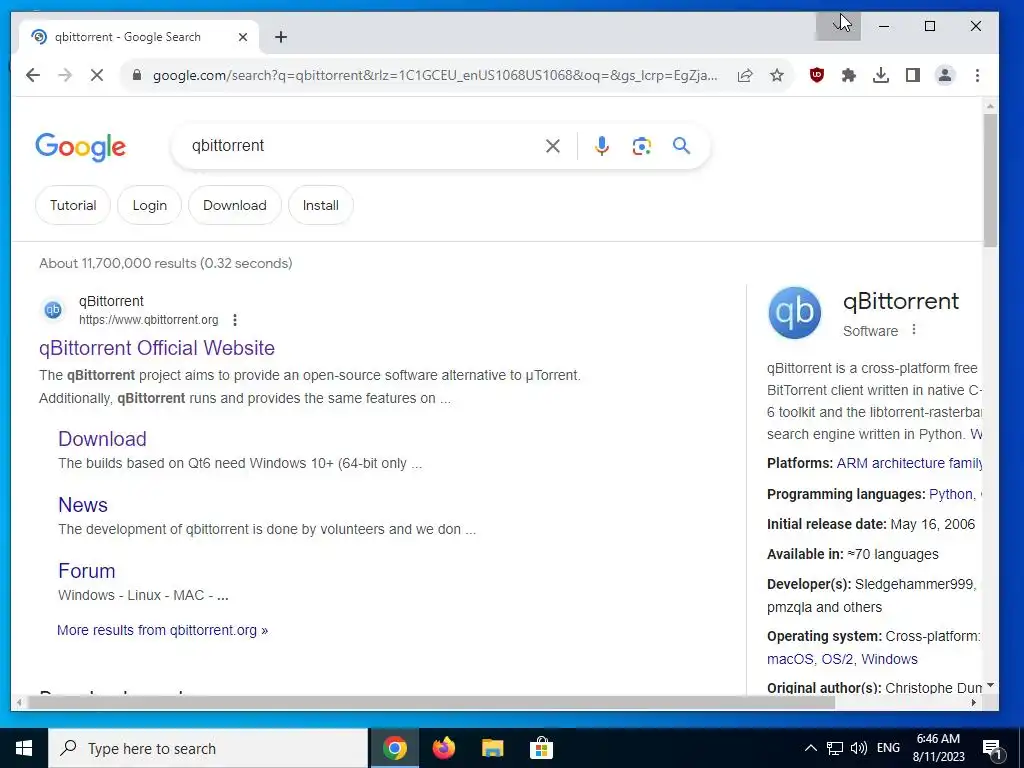The height and width of the screenshot is (768, 1024).
Task: Select the Download filter chip
Action: click(234, 205)
